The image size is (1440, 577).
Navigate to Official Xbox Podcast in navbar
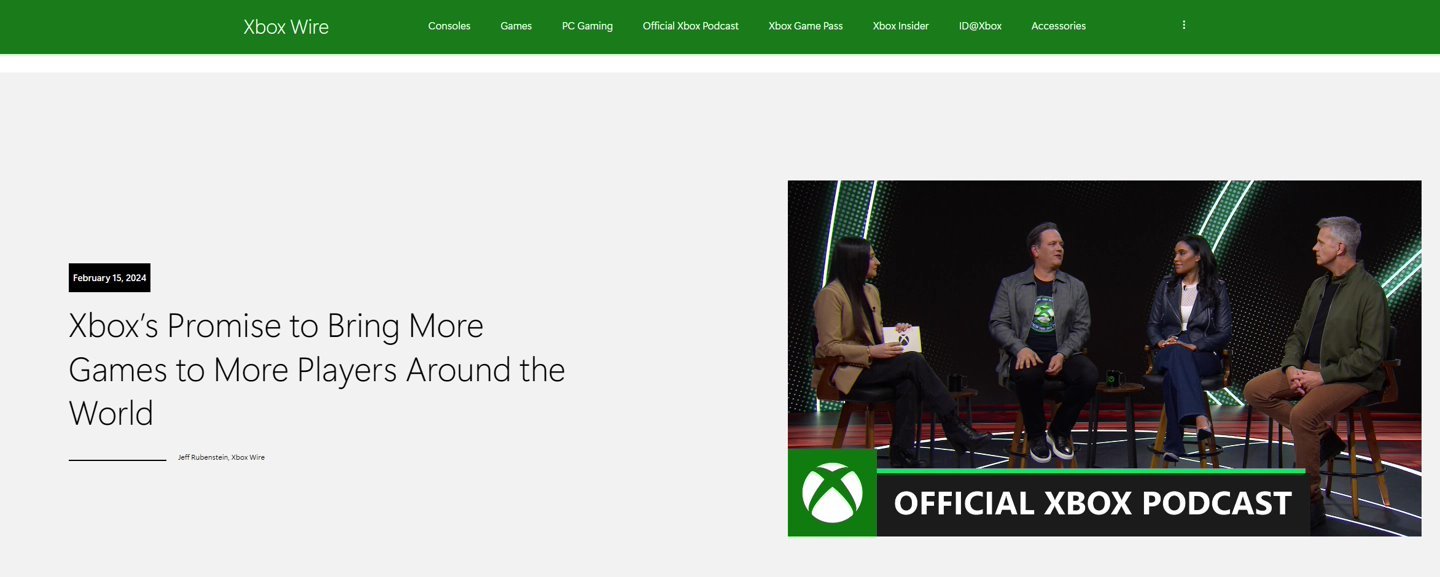coord(690,26)
